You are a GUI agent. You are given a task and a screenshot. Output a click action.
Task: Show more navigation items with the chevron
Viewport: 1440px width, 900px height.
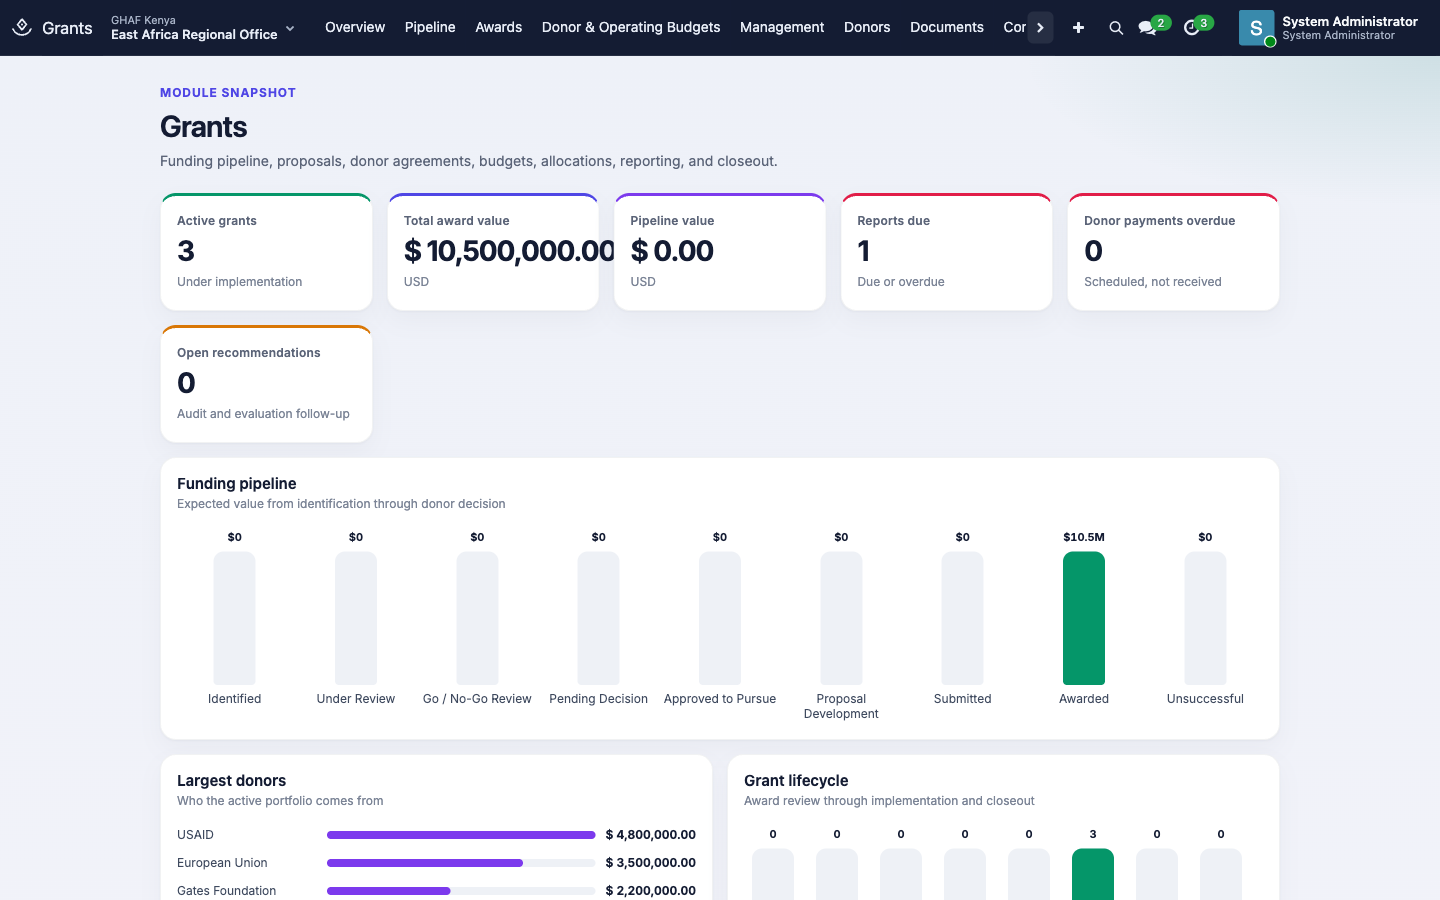coord(1040,28)
